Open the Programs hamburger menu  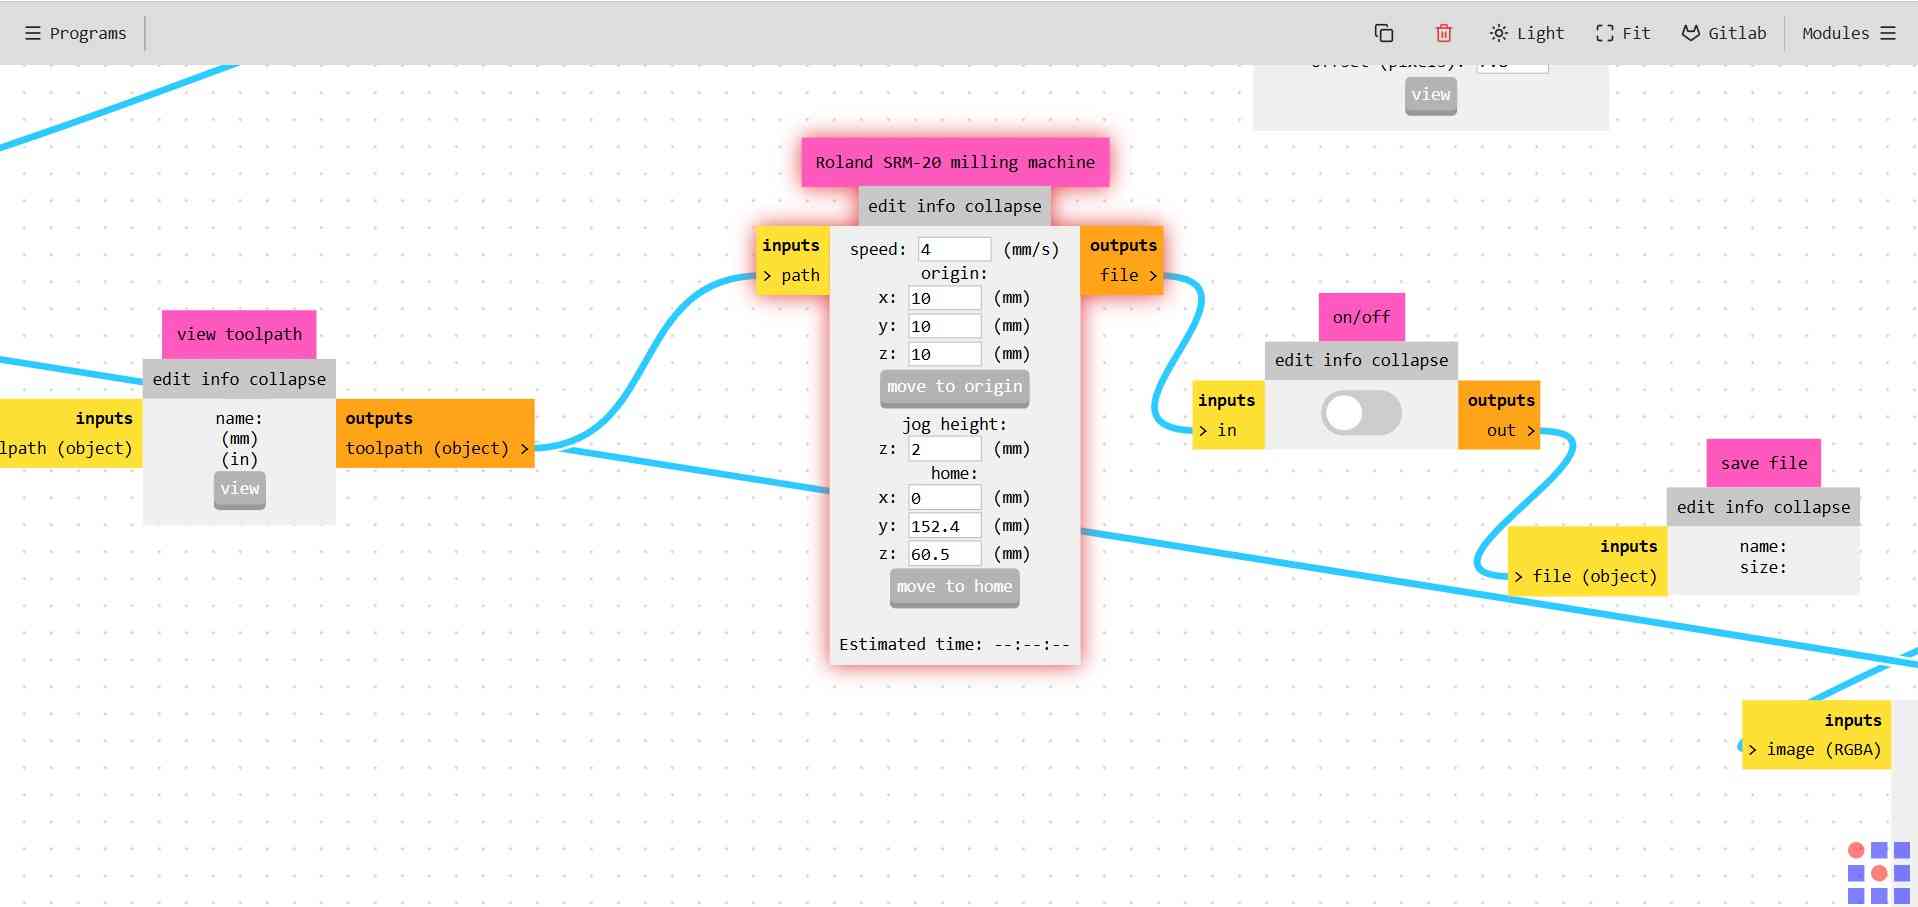tap(76, 33)
